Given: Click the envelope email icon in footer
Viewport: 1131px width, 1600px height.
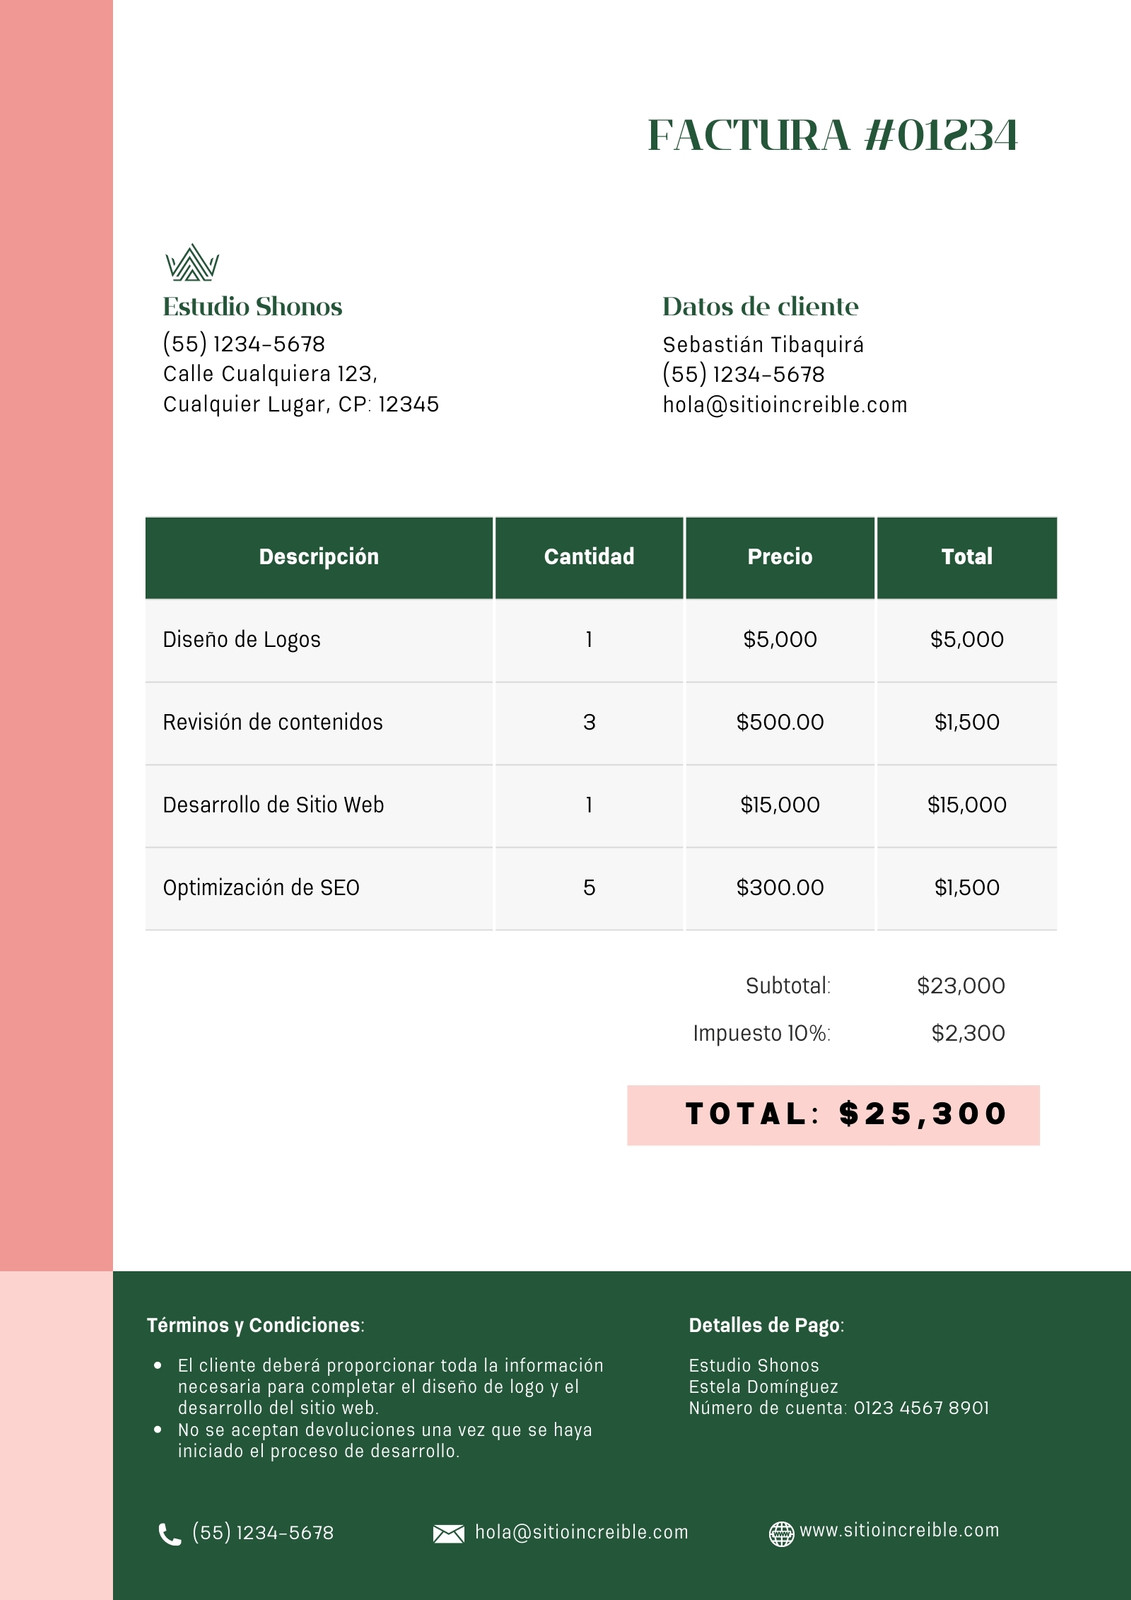Looking at the screenshot, I should click(x=448, y=1534).
